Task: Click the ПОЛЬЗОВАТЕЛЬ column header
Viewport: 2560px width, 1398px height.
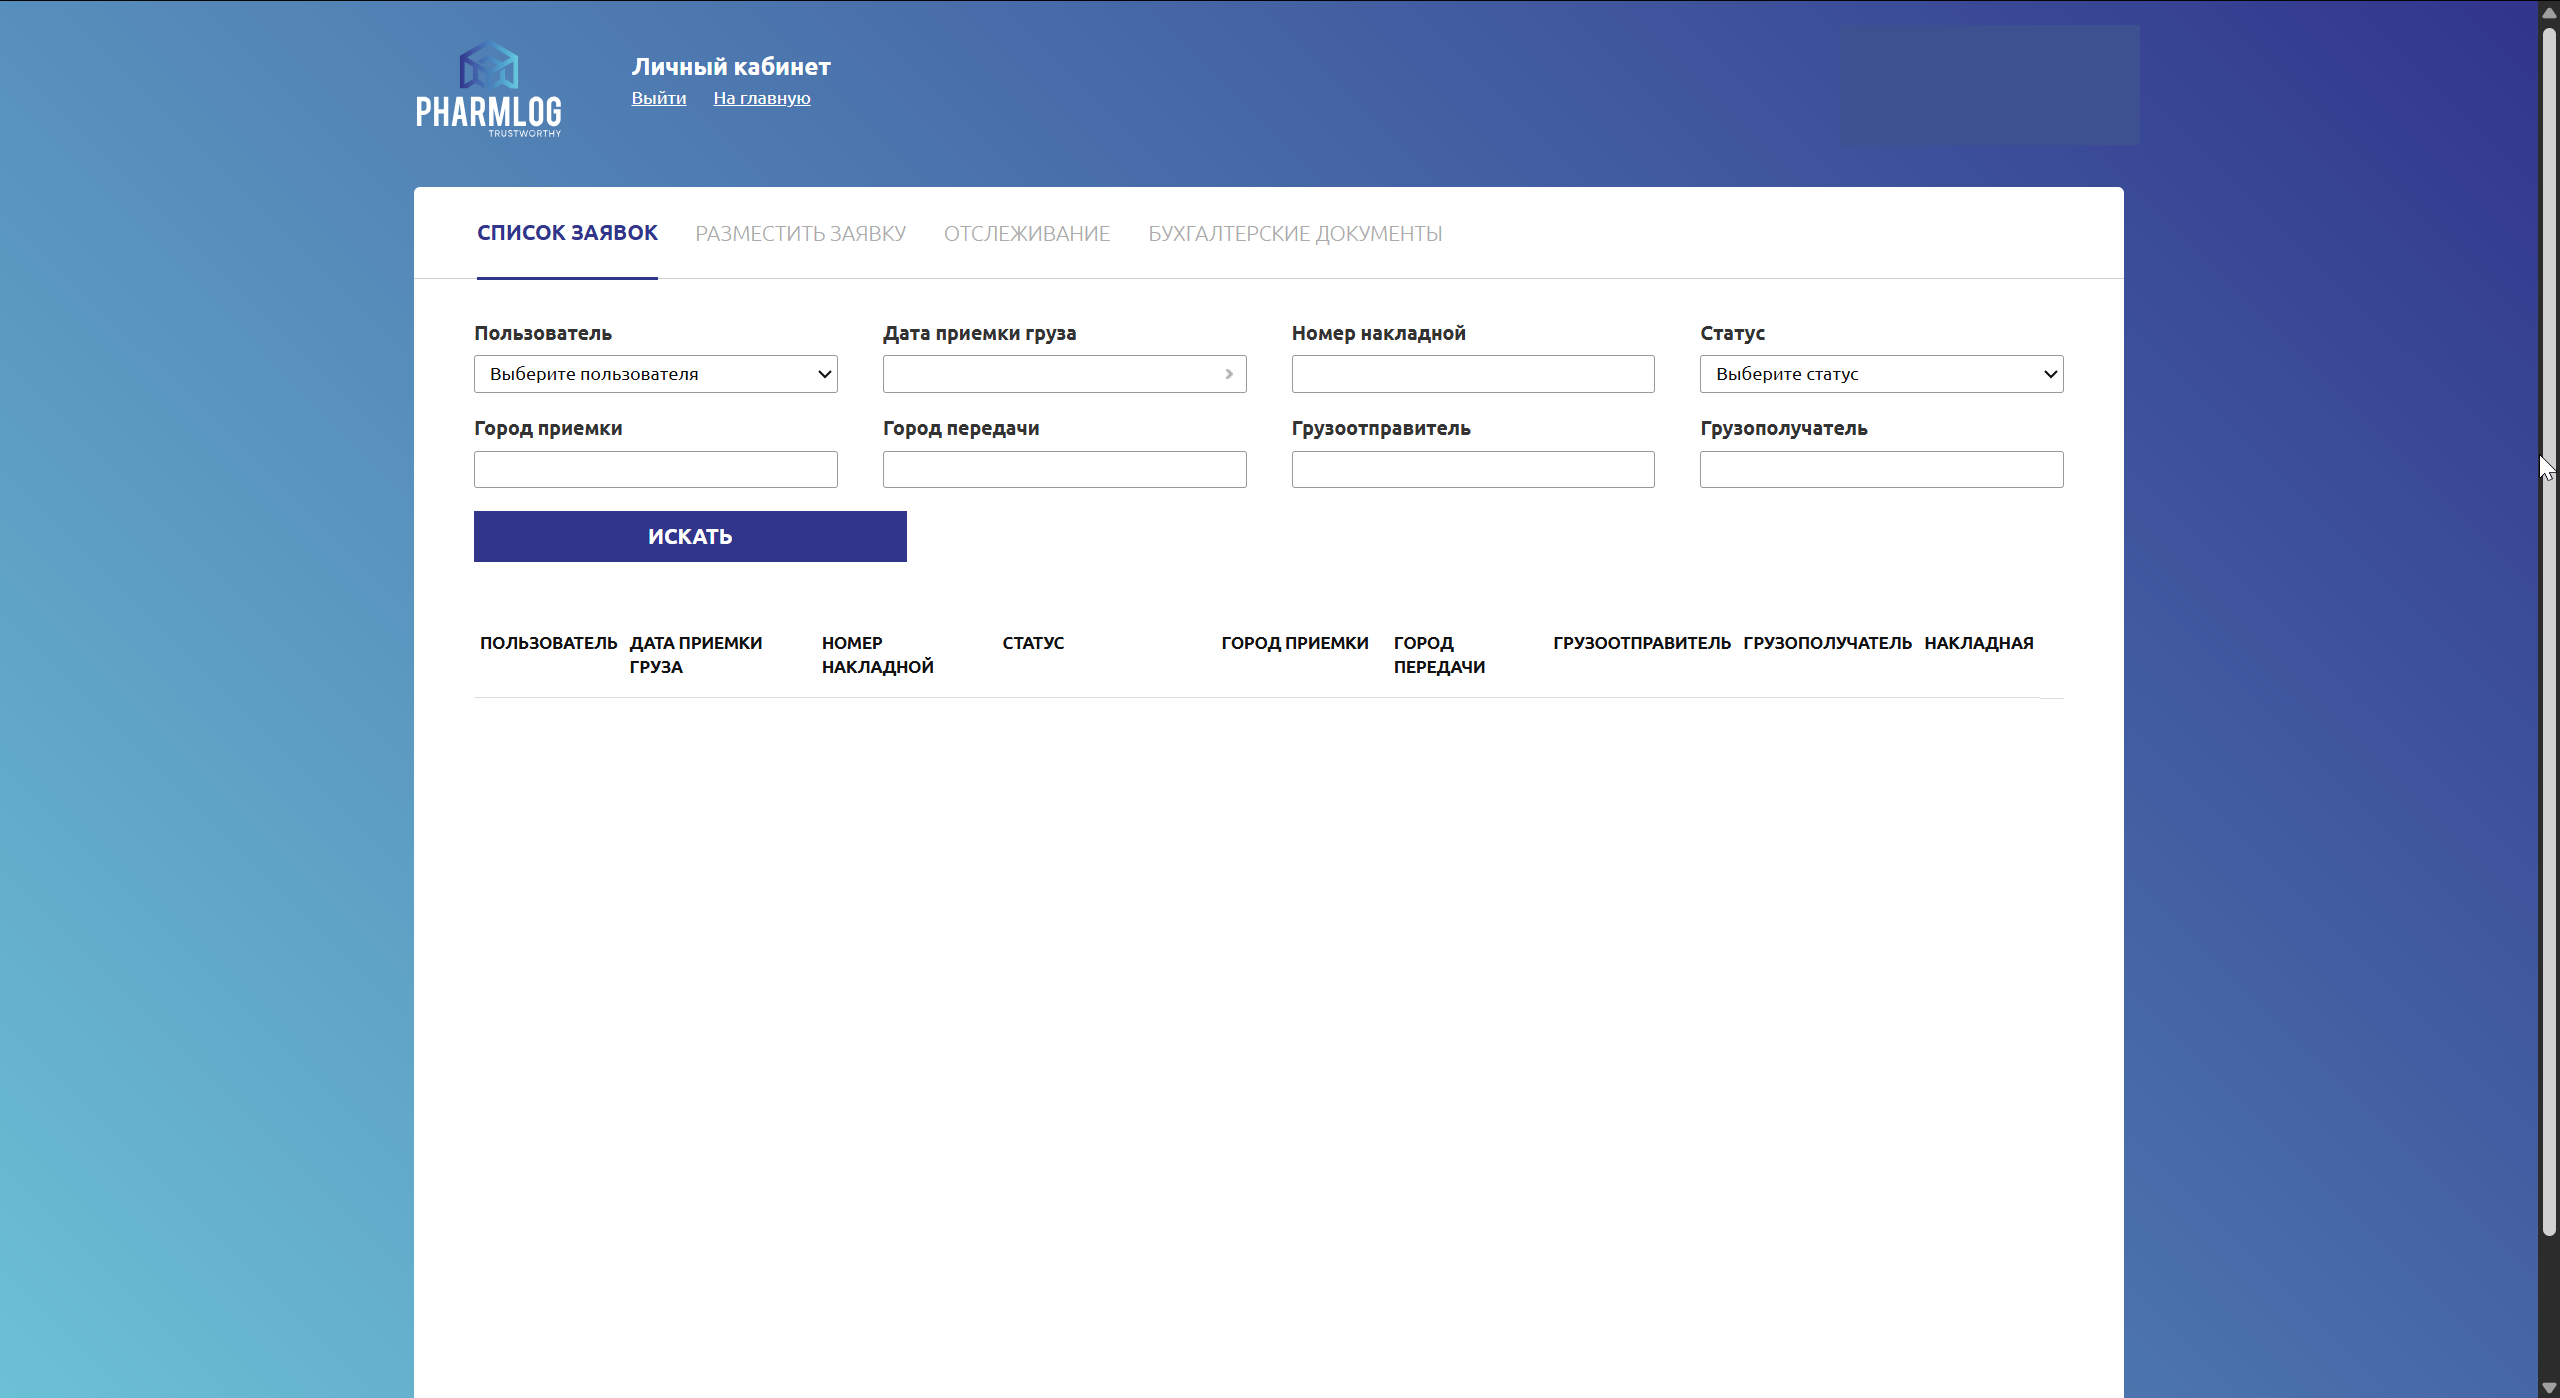Action: [549, 643]
